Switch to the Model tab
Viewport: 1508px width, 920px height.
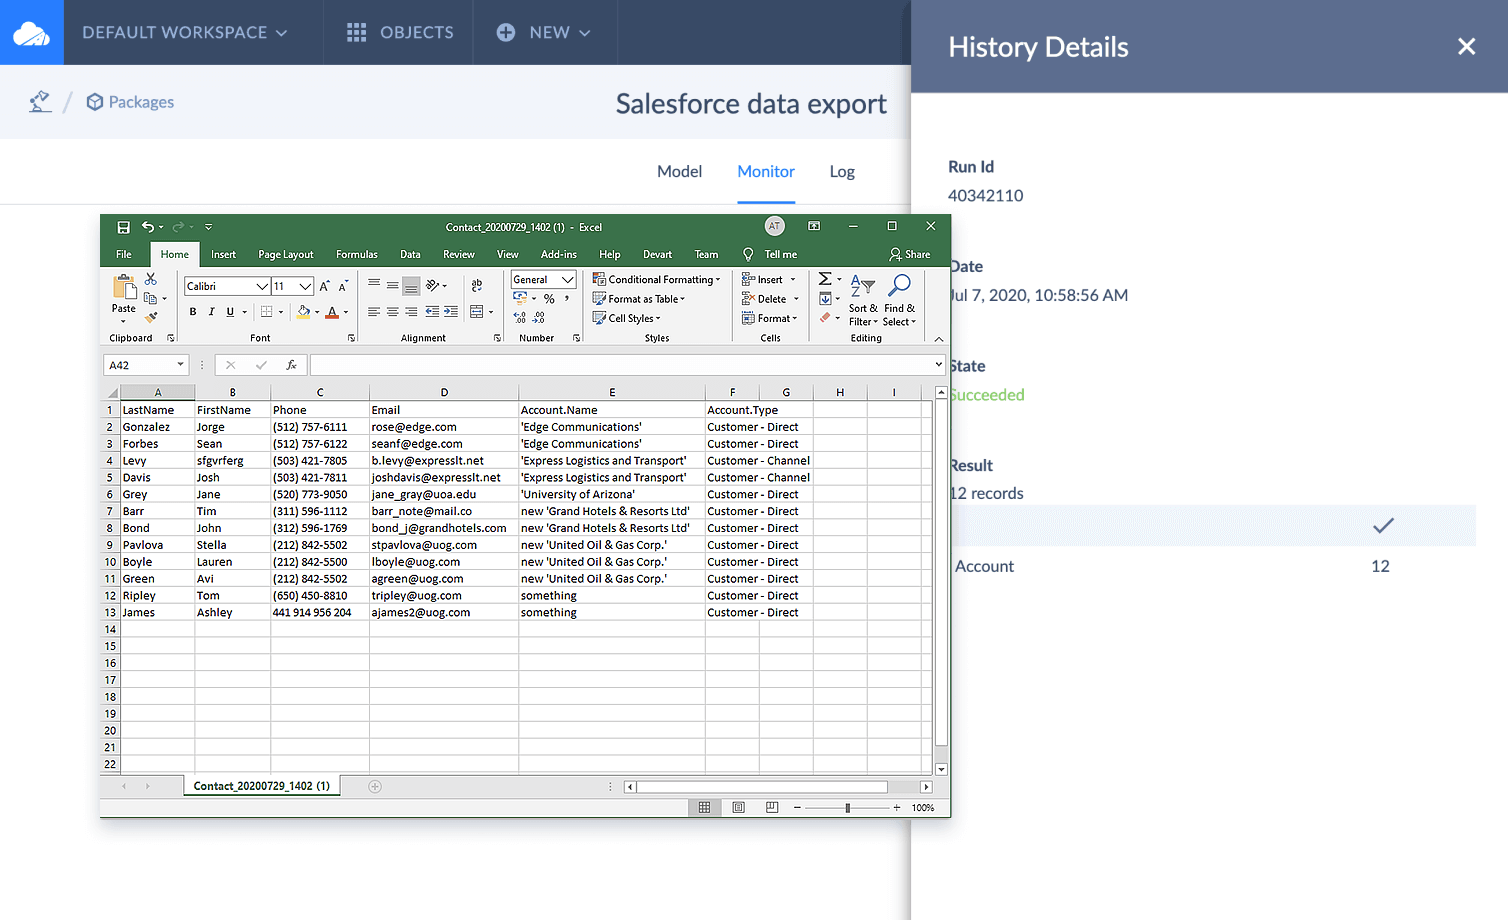679,171
